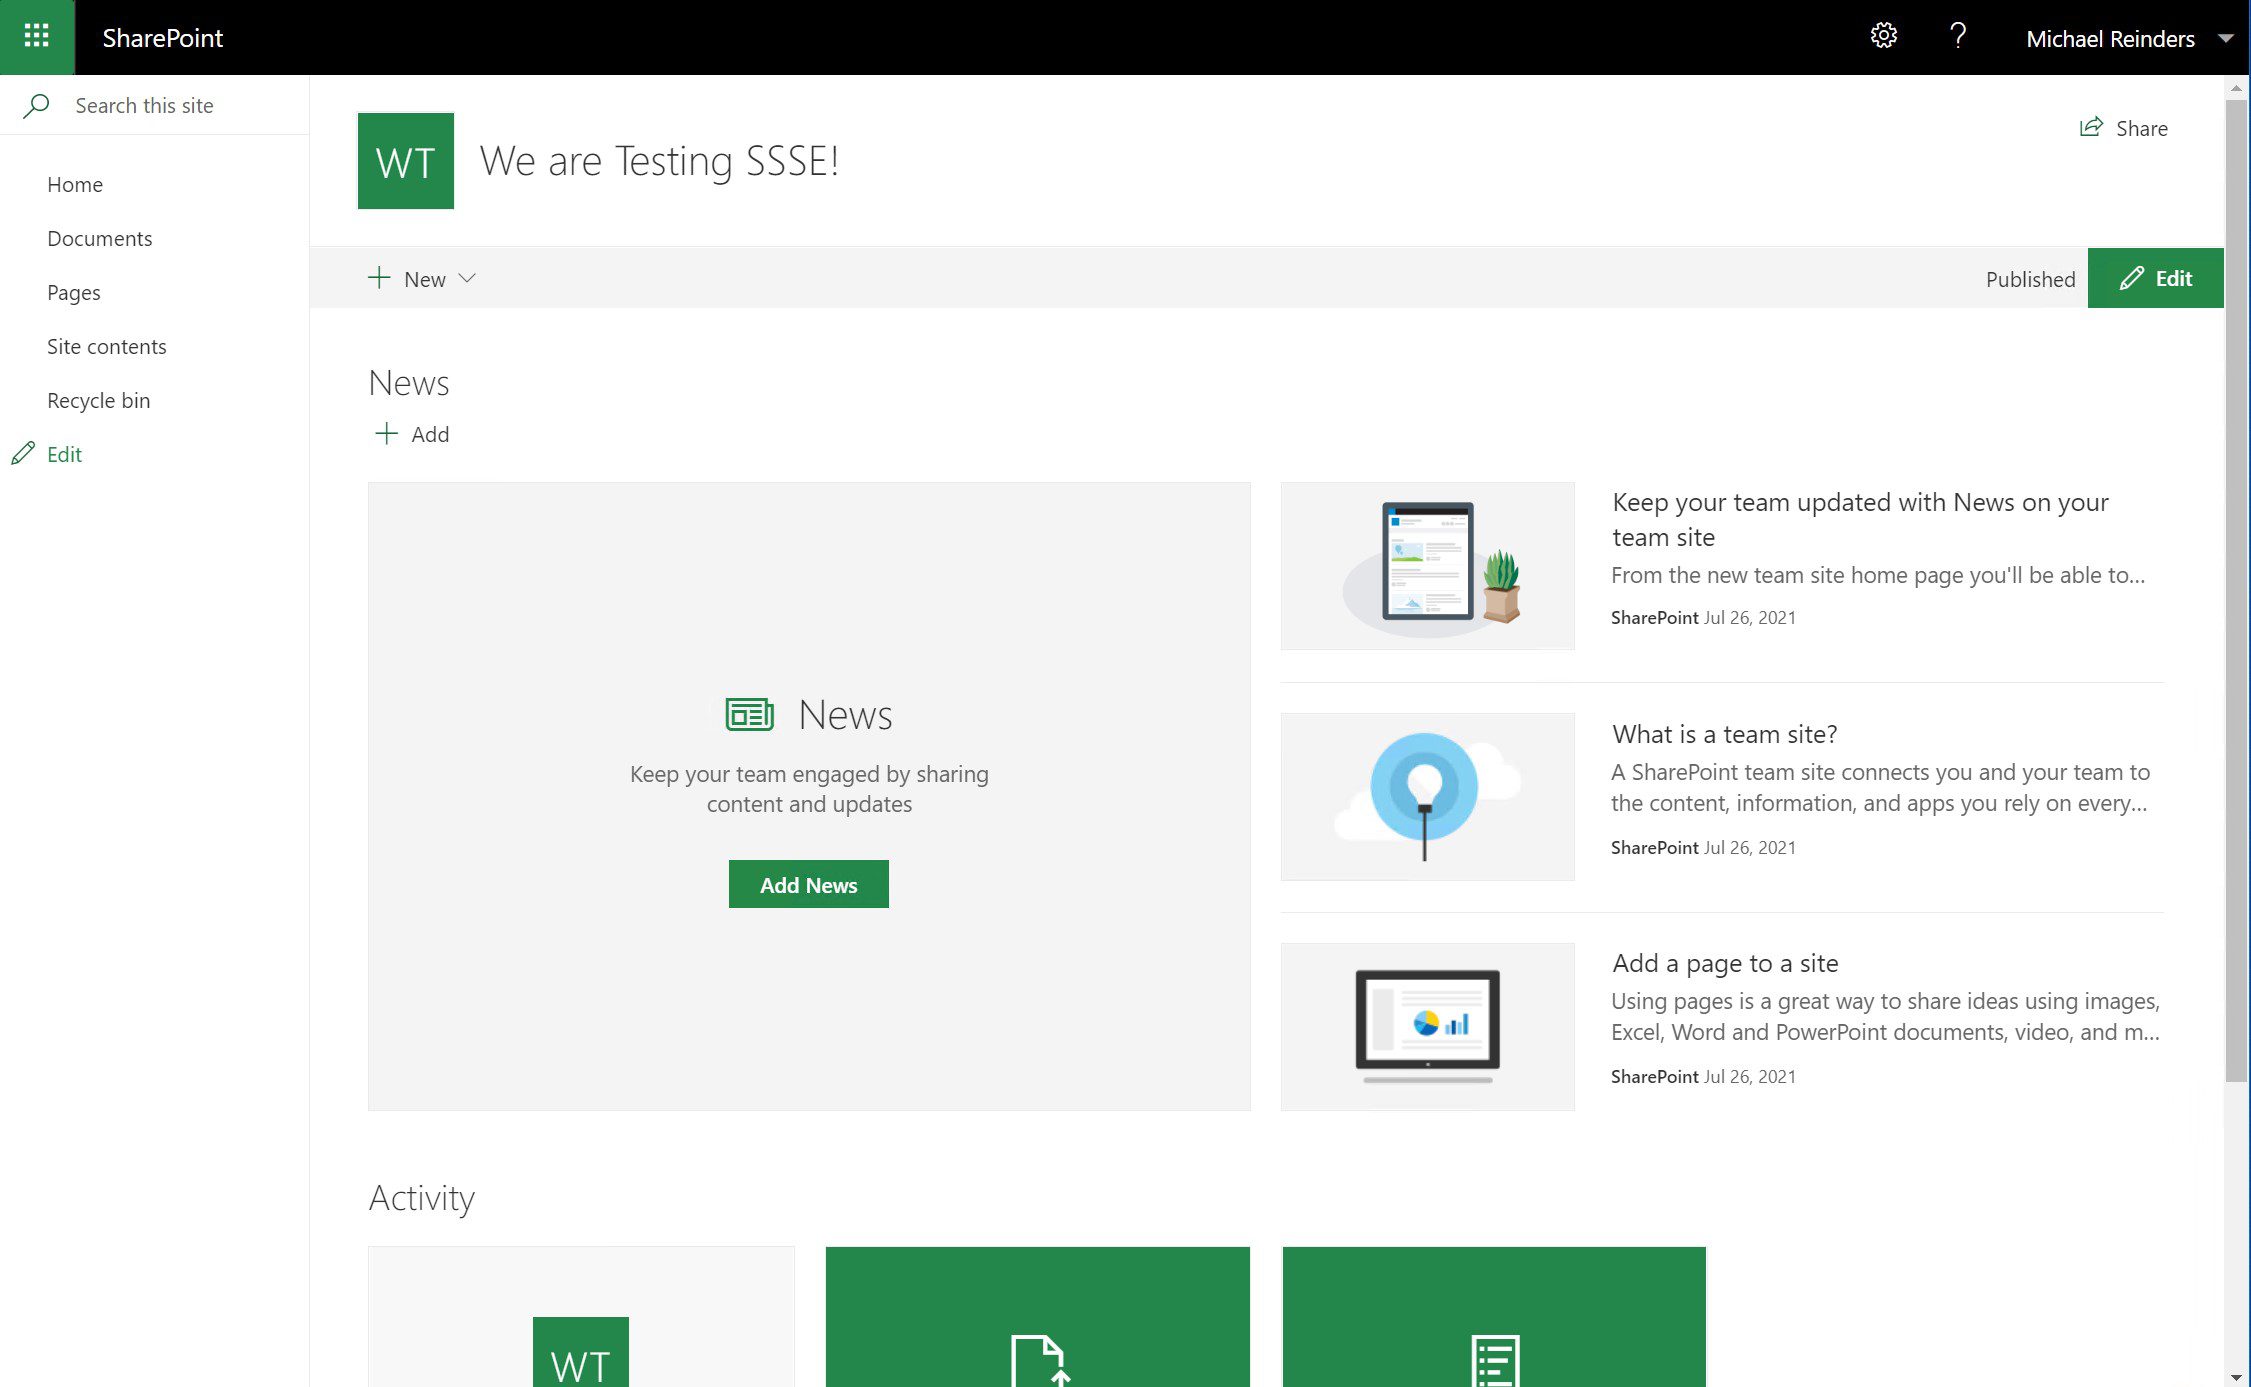Click the Share arrow icon
Image resolution: width=2251 pixels, height=1387 pixels.
2091,127
